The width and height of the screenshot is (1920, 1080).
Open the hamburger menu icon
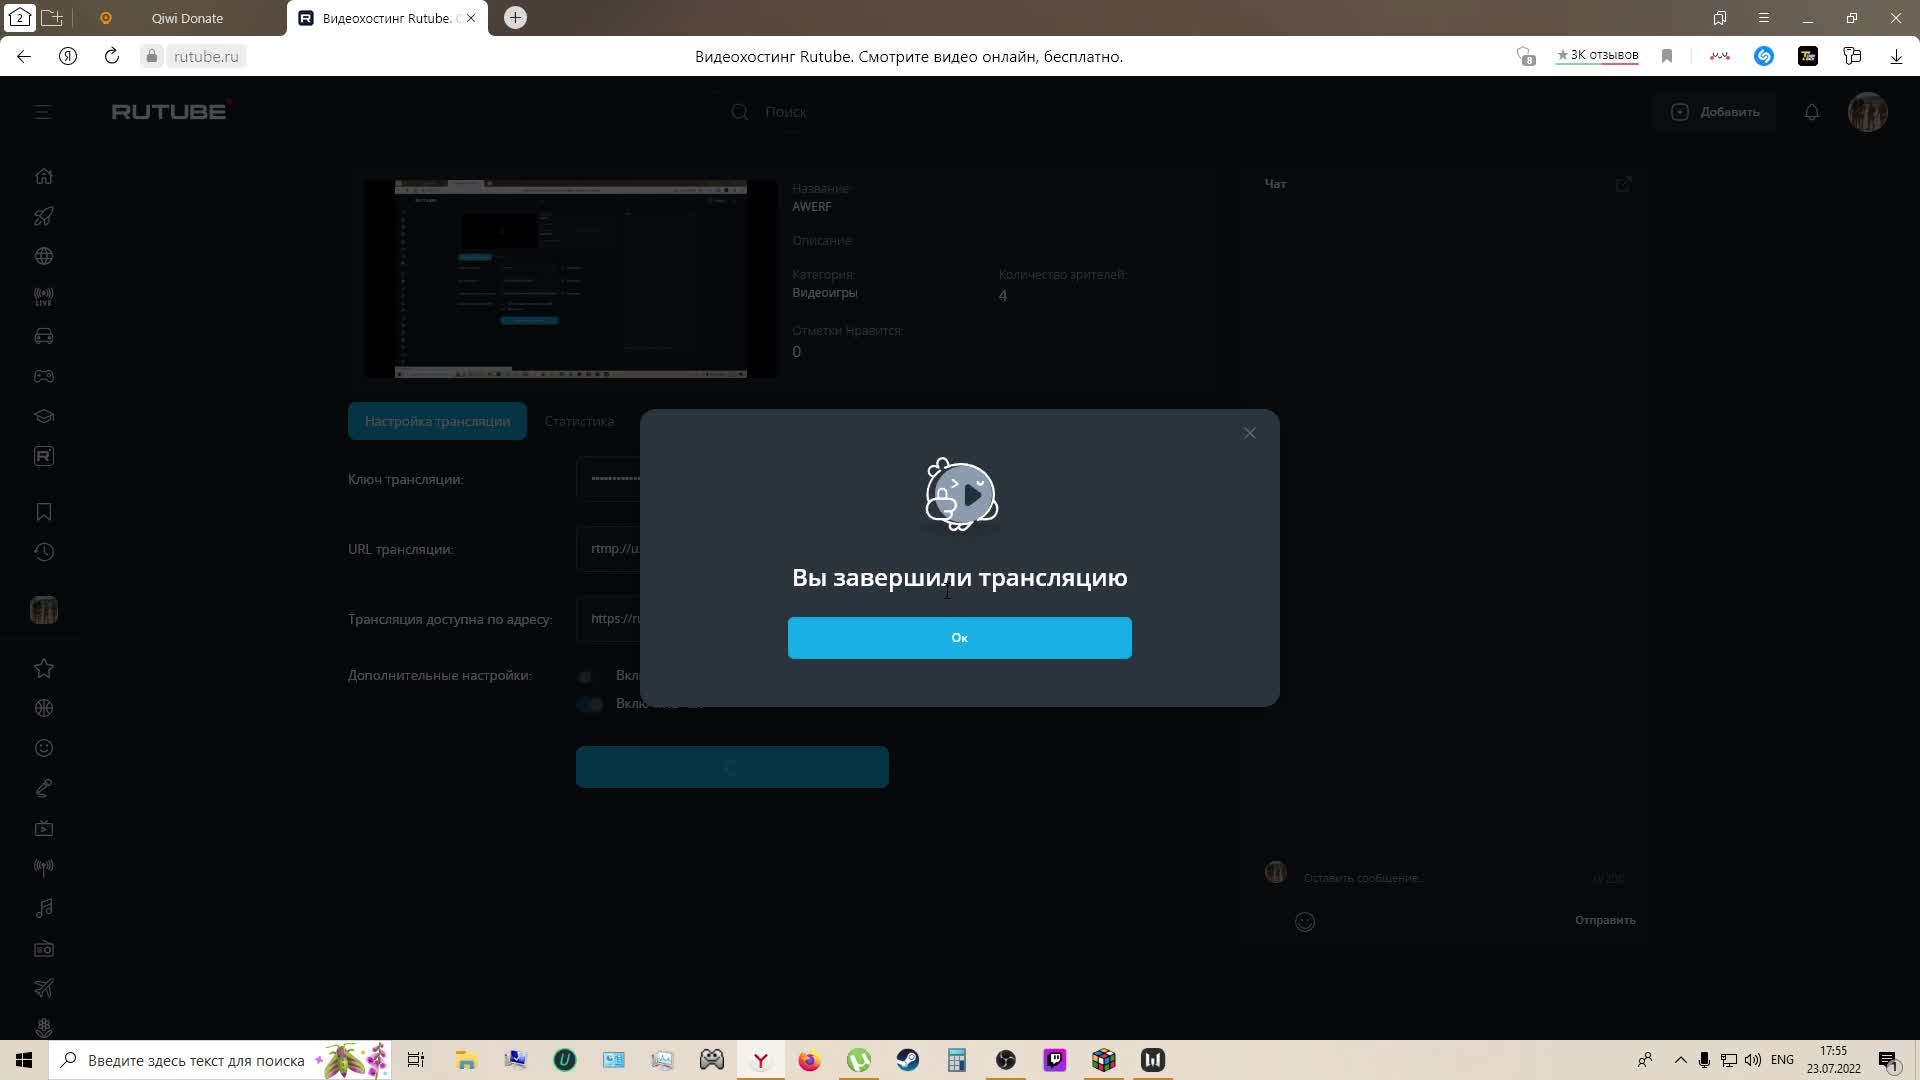coord(42,112)
